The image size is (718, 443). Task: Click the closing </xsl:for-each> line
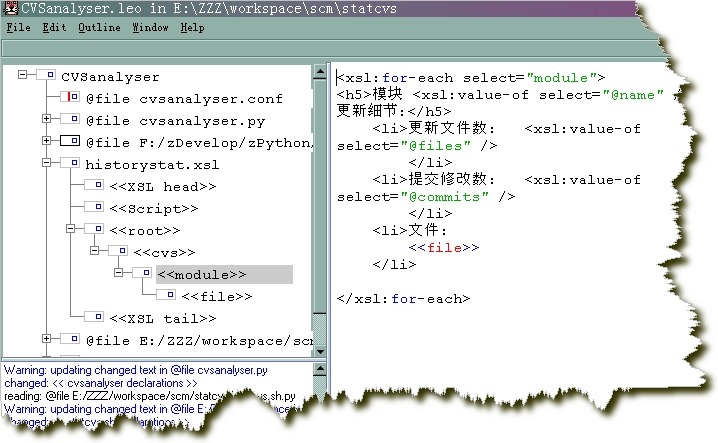tap(403, 299)
